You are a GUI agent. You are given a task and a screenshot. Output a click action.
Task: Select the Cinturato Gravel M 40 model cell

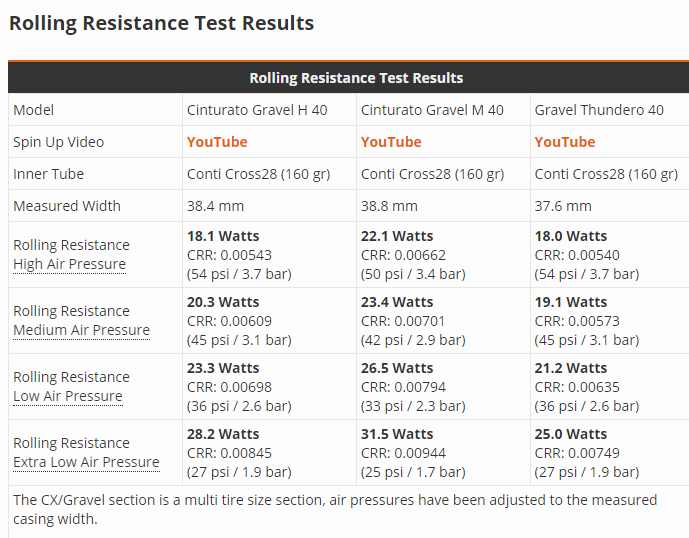(x=432, y=110)
